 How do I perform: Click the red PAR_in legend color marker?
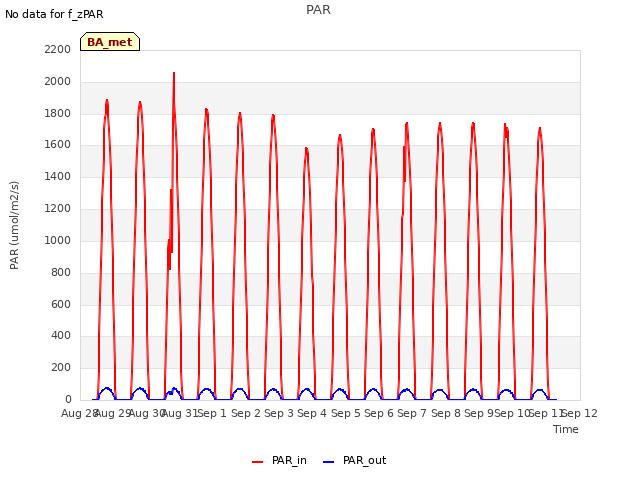point(257,462)
